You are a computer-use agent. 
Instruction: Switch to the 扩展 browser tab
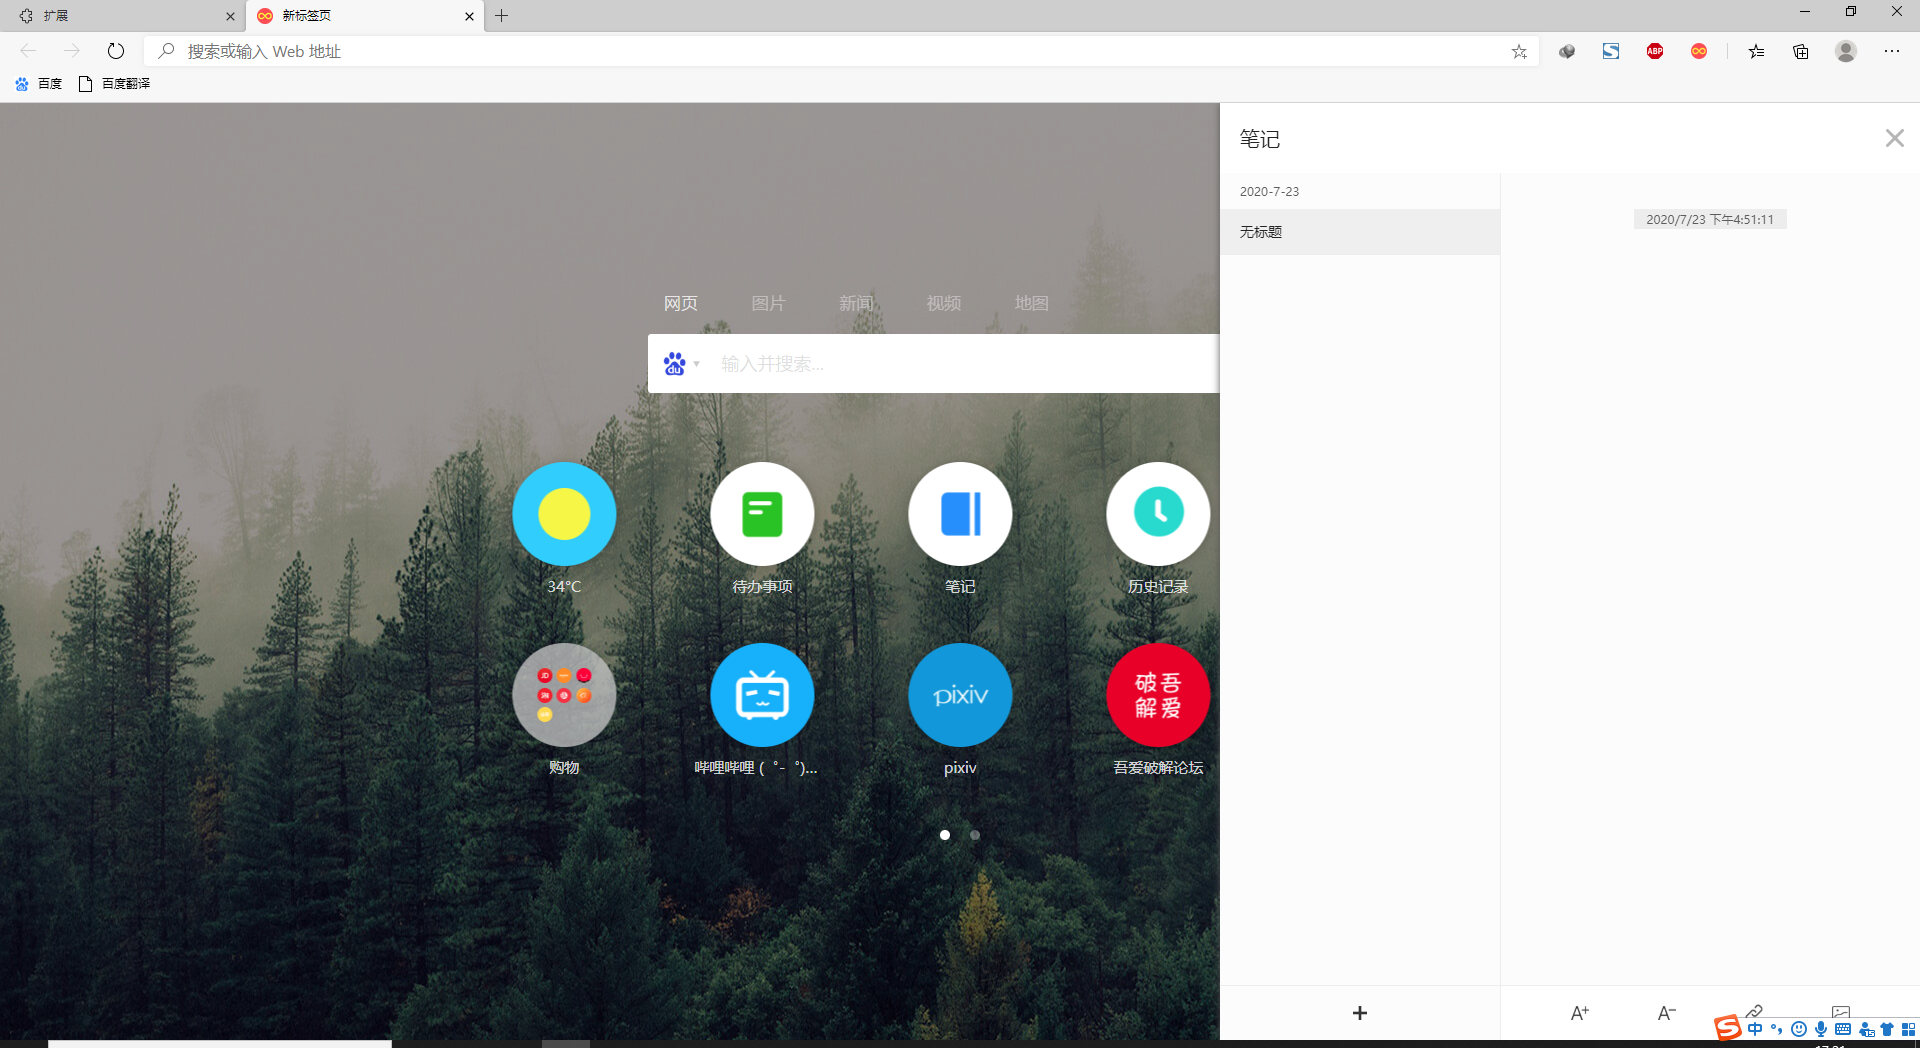(122, 16)
